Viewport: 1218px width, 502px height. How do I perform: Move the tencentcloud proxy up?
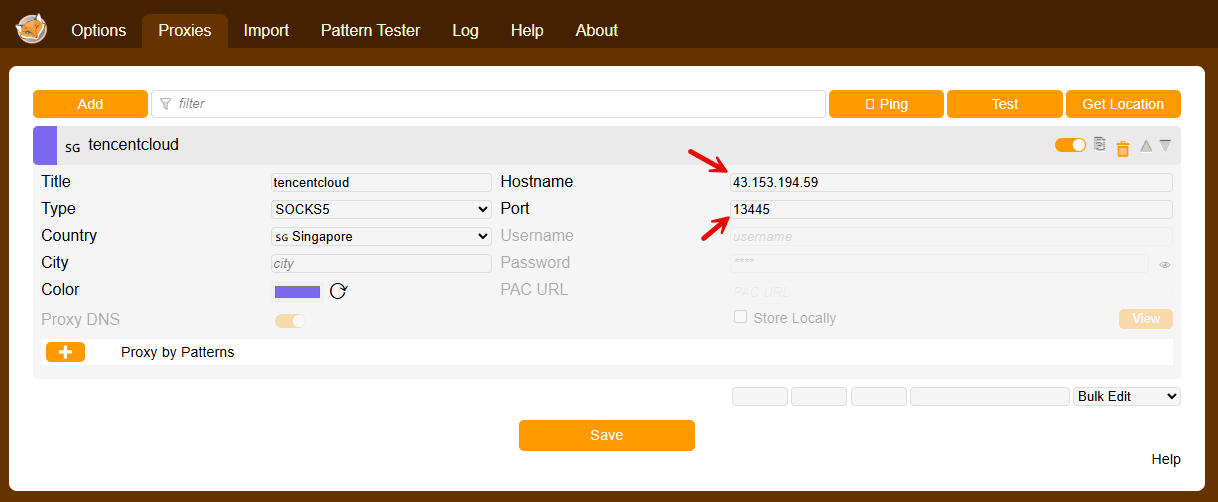pos(1146,146)
